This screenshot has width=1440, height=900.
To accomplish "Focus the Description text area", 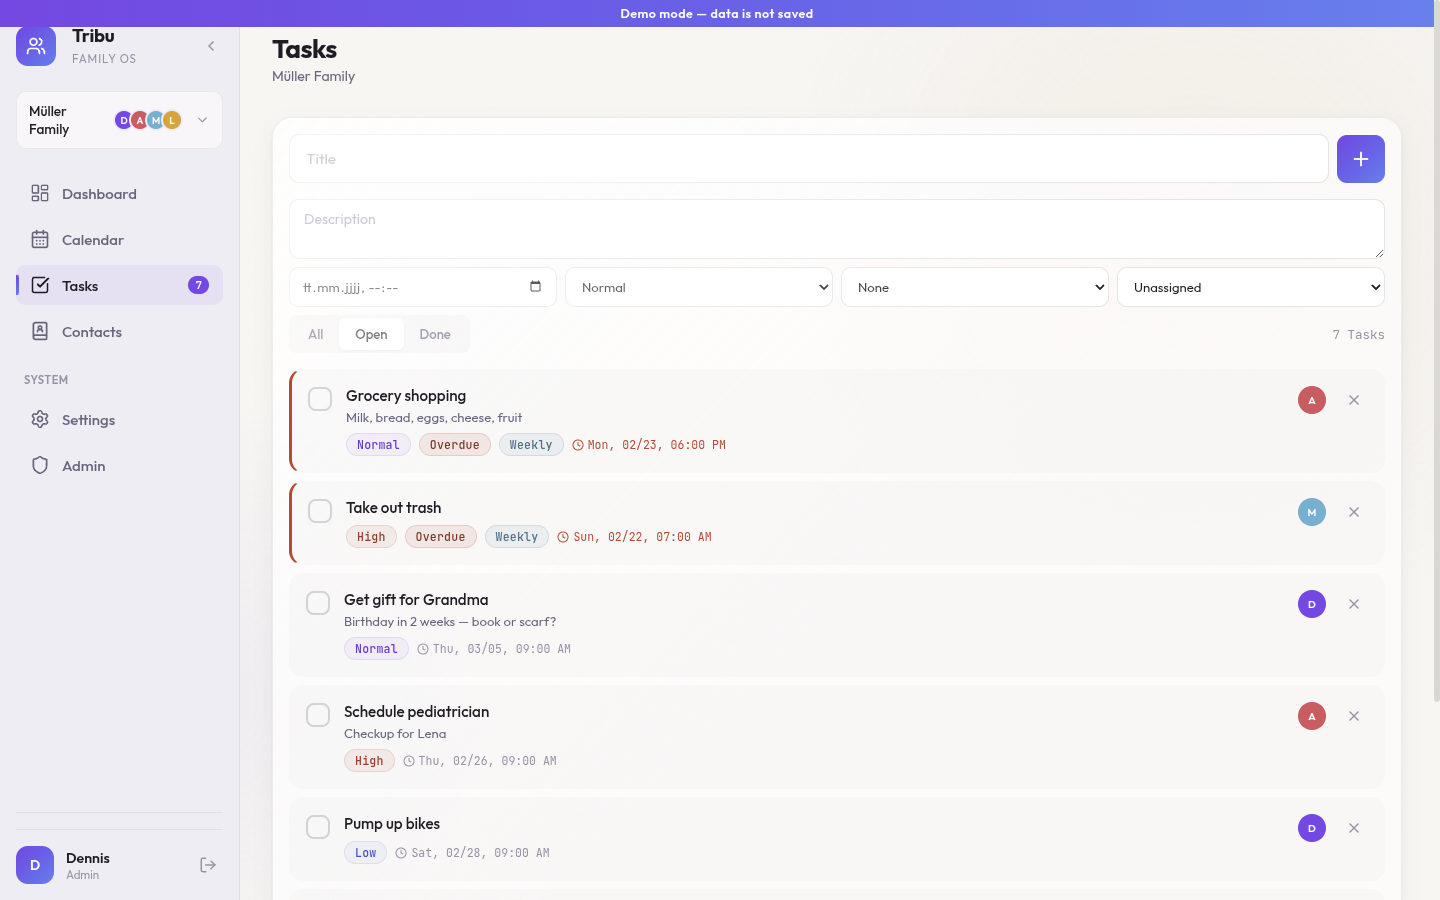I will (x=836, y=229).
